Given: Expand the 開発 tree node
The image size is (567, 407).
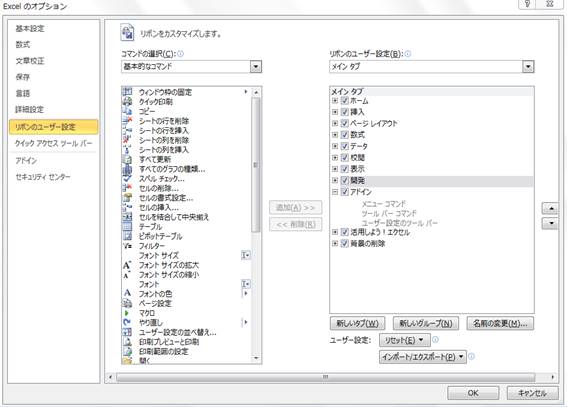Looking at the screenshot, I should tap(335, 180).
